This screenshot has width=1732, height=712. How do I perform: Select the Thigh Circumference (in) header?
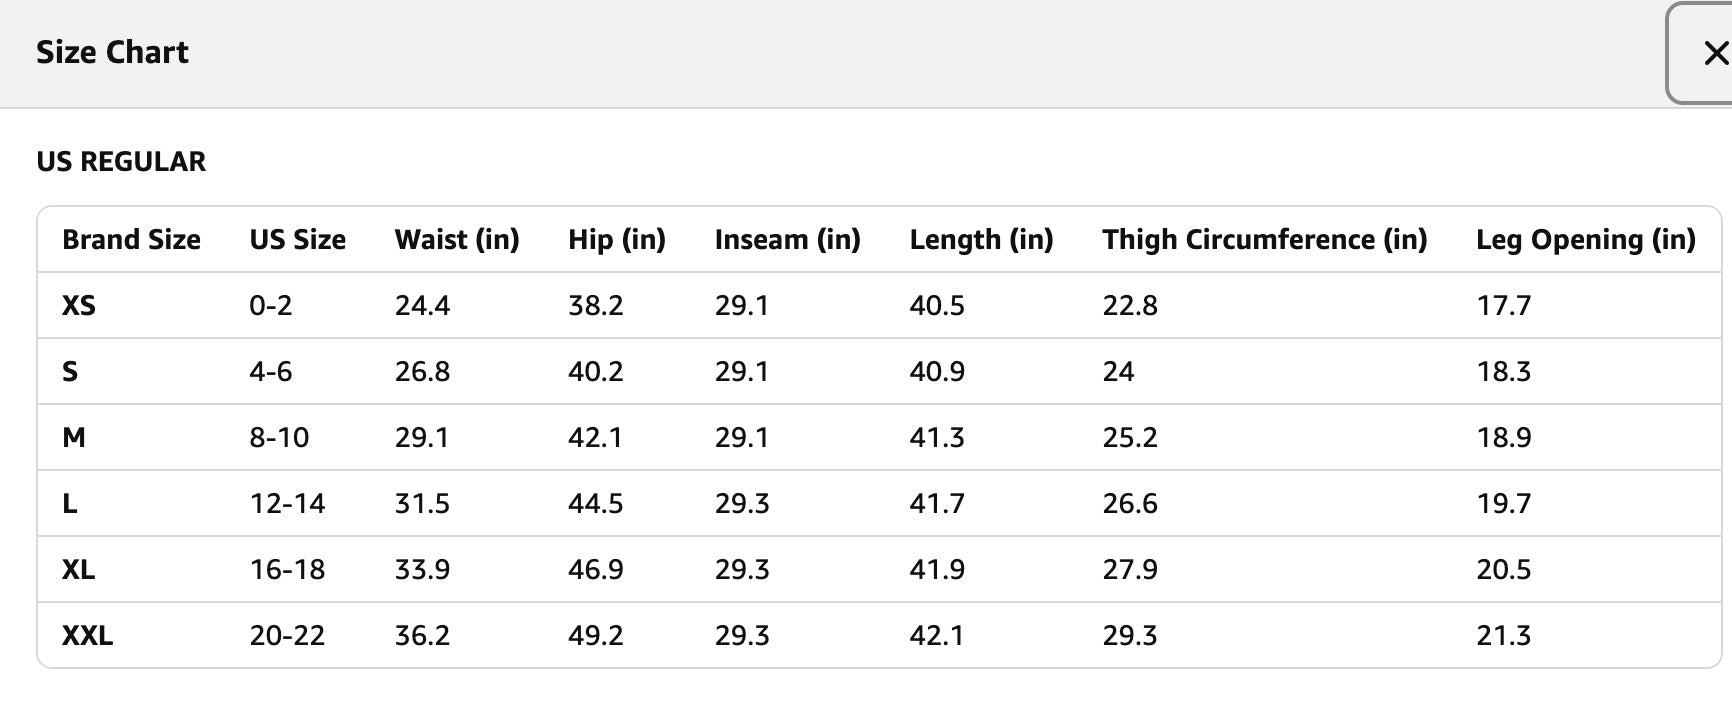click(x=1264, y=240)
